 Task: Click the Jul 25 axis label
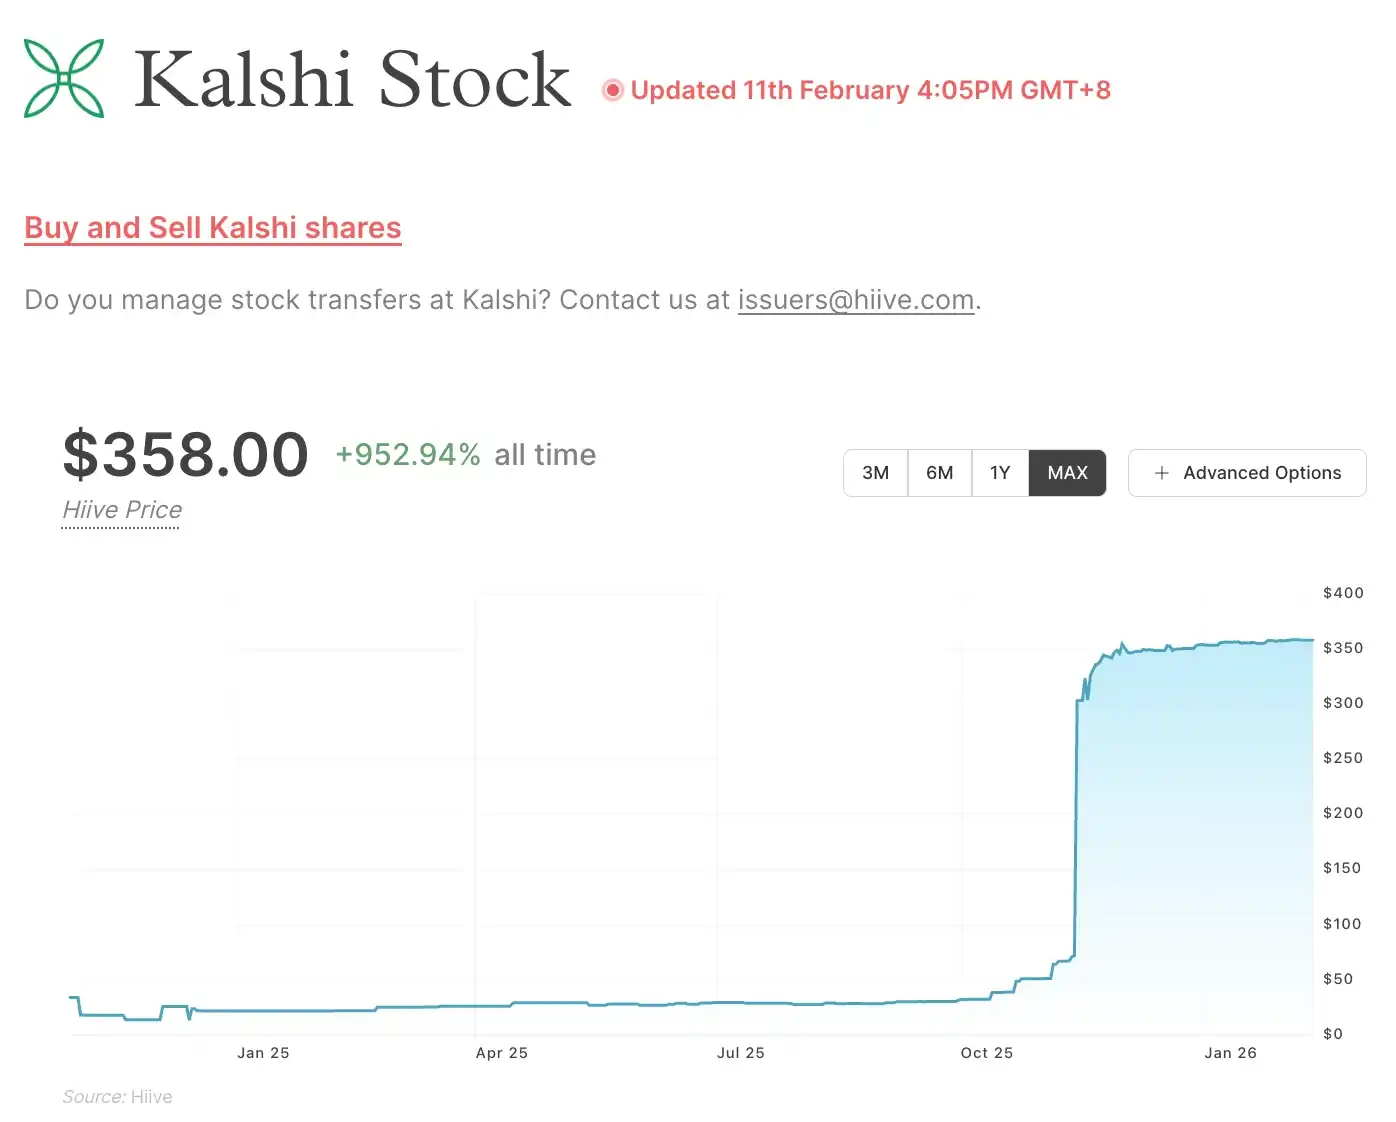pyautogui.click(x=740, y=1053)
